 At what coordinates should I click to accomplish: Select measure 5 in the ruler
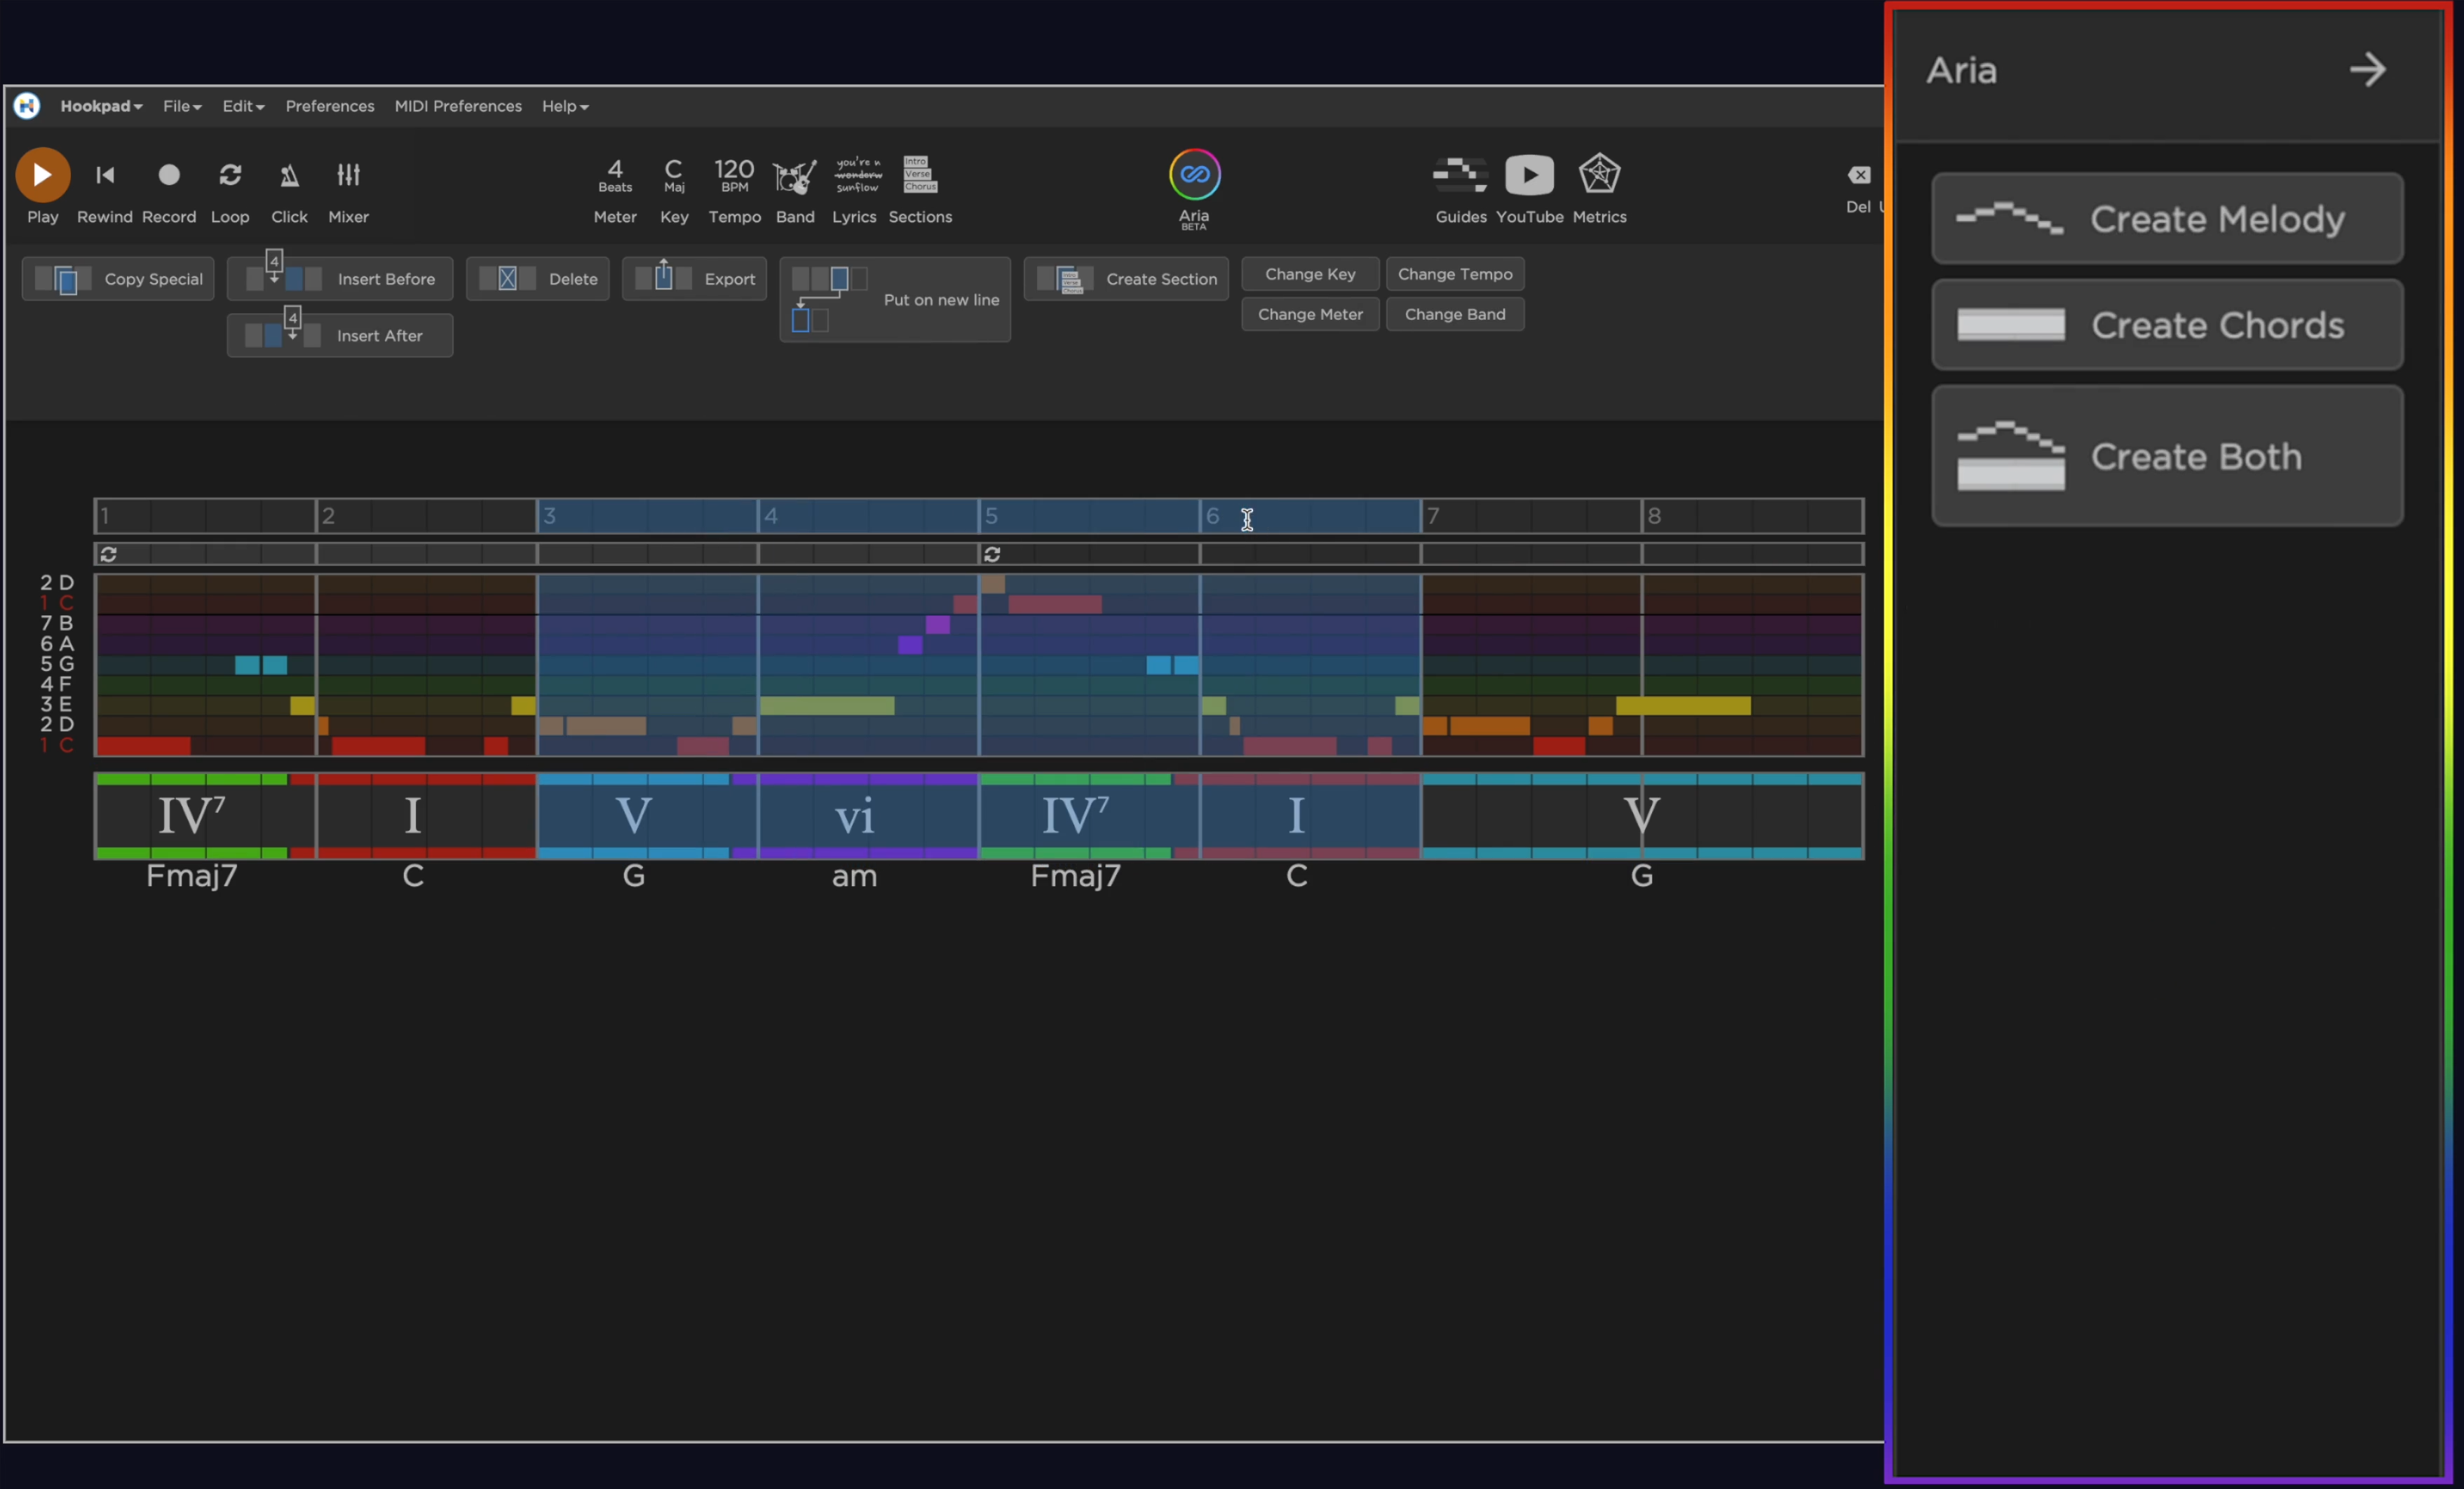[1089, 516]
